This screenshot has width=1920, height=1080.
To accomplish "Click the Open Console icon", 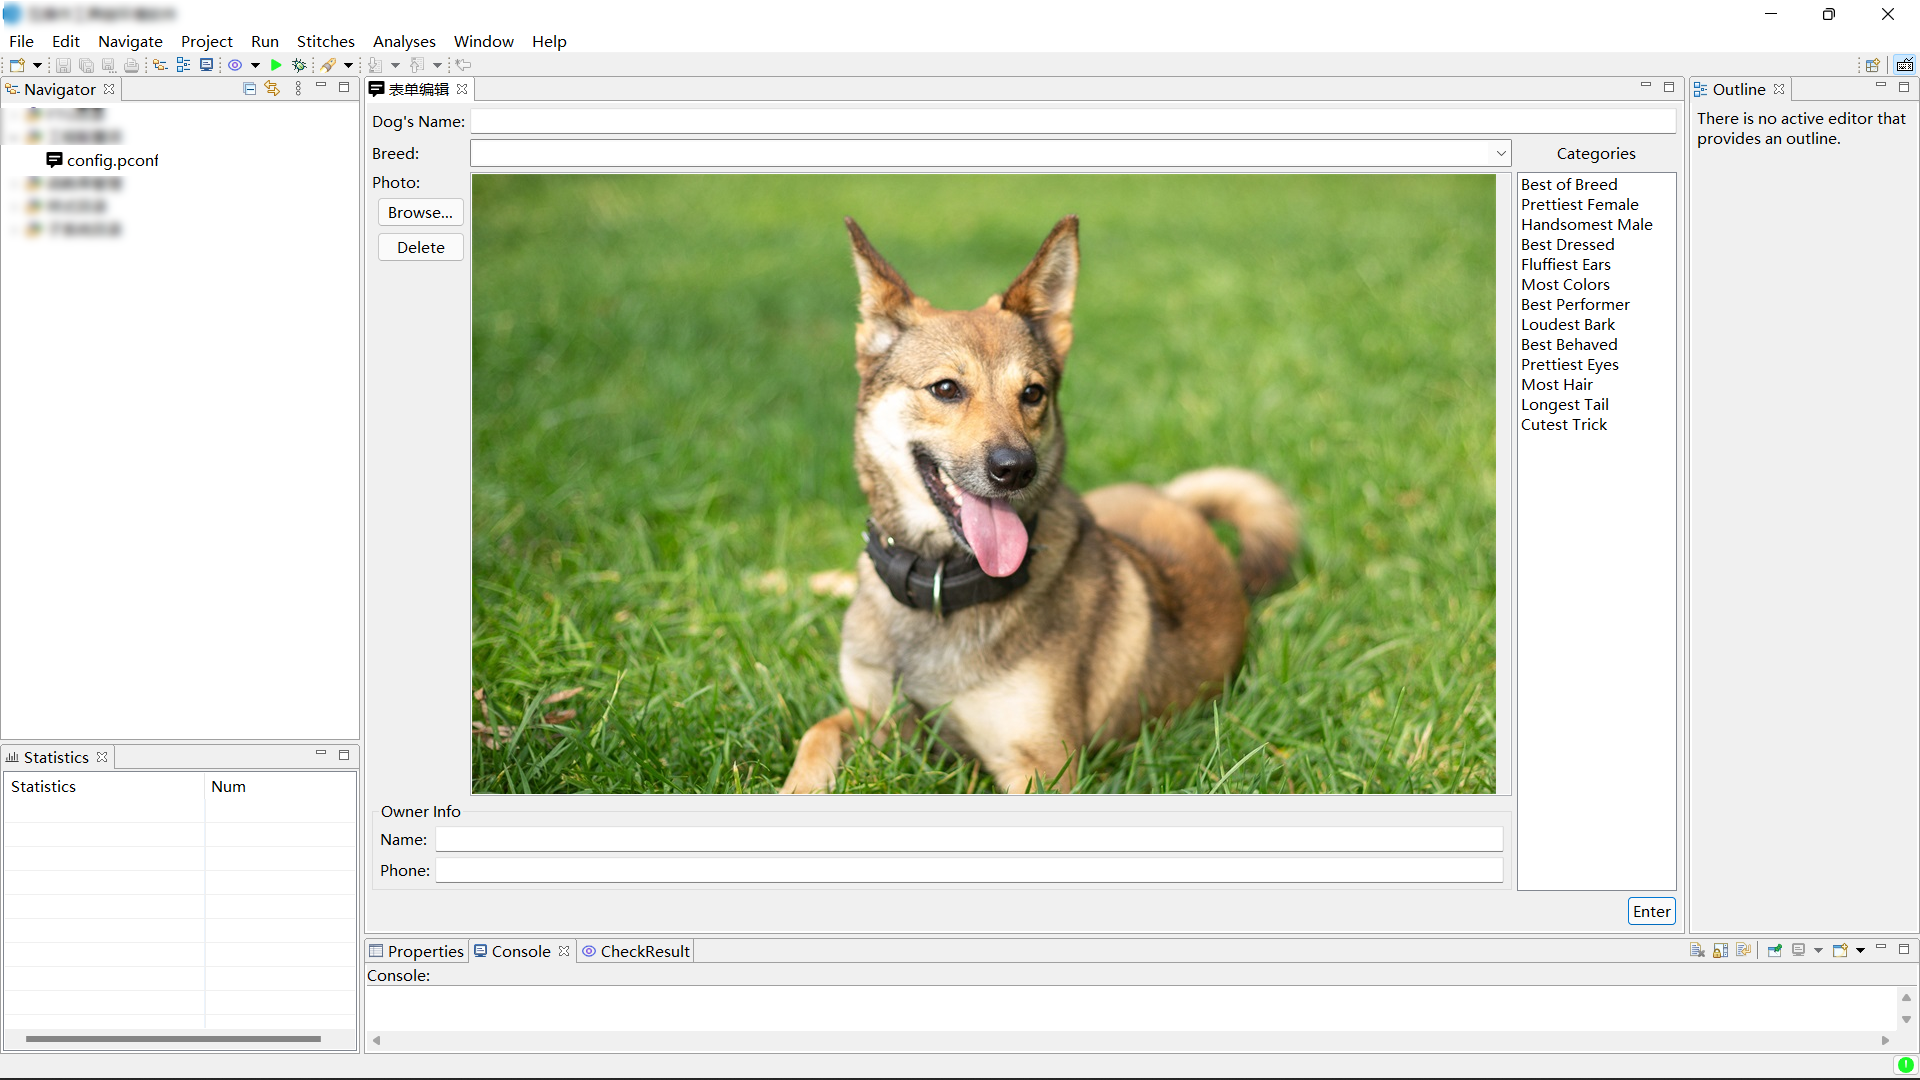I will (x=1840, y=951).
